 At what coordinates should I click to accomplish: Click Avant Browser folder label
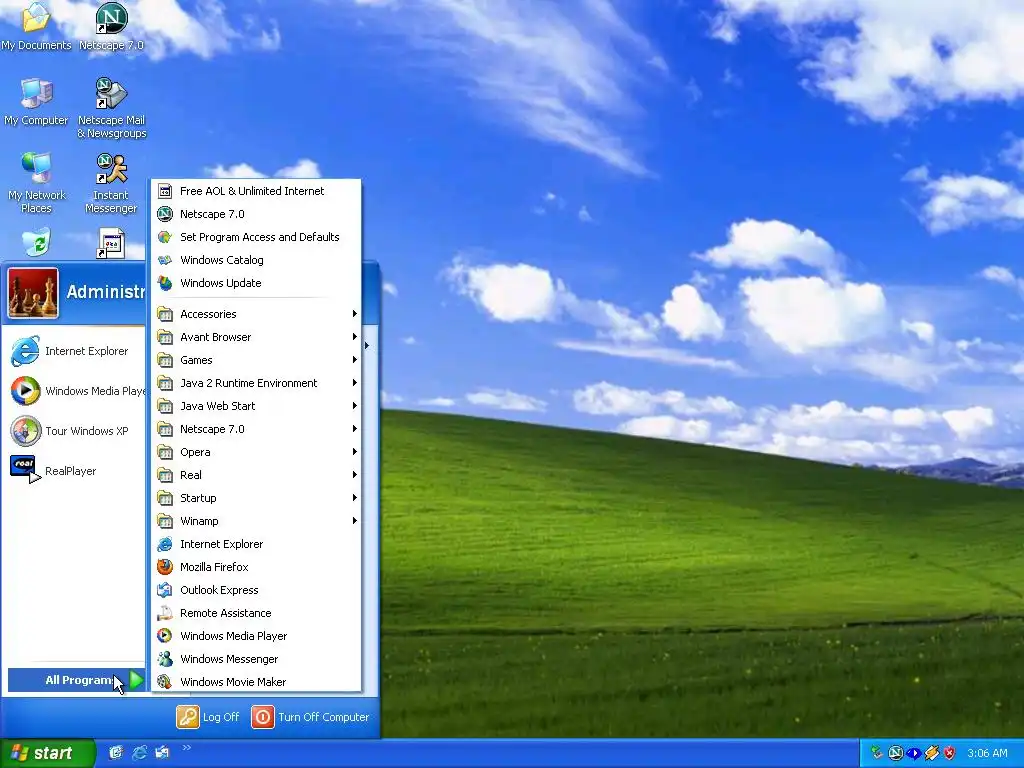pyautogui.click(x=216, y=338)
